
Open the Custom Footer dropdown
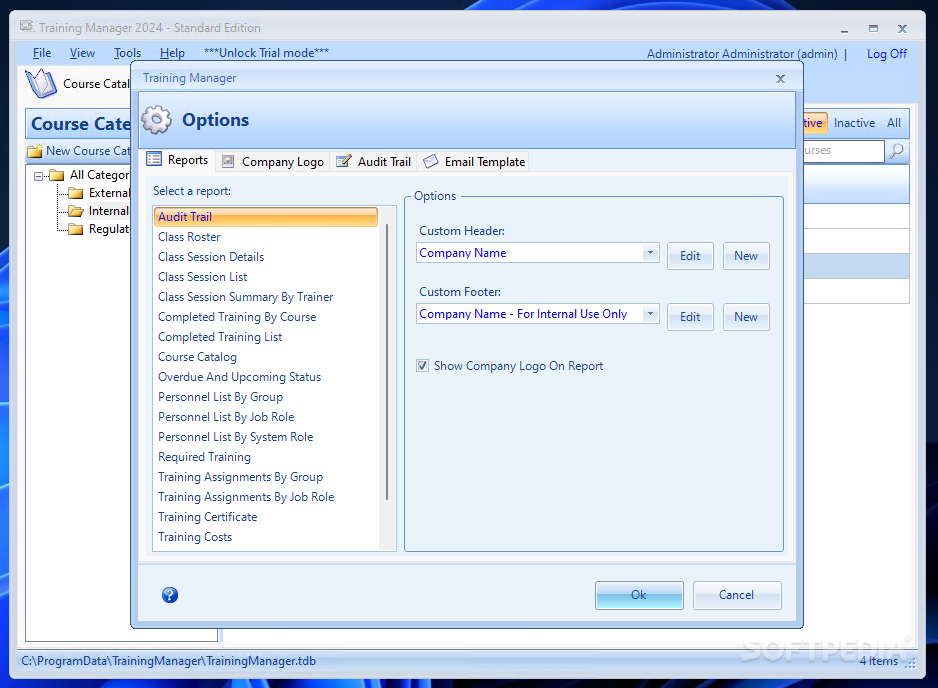tap(650, 314)
